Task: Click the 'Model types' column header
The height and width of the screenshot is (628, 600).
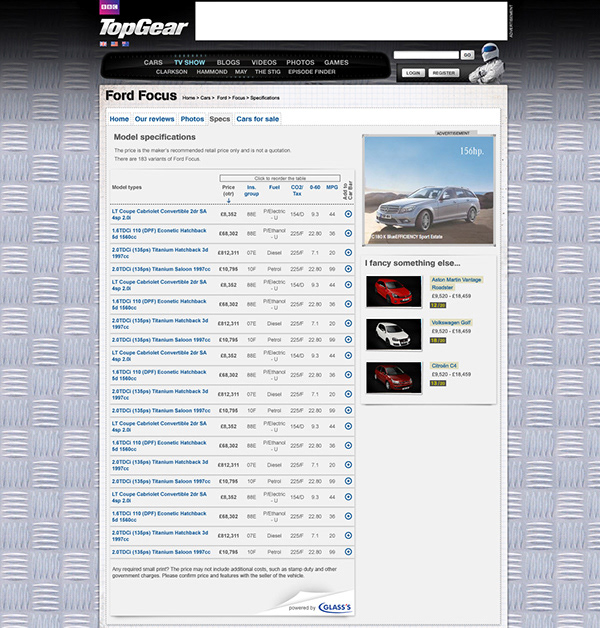Action: coord(127,187)
